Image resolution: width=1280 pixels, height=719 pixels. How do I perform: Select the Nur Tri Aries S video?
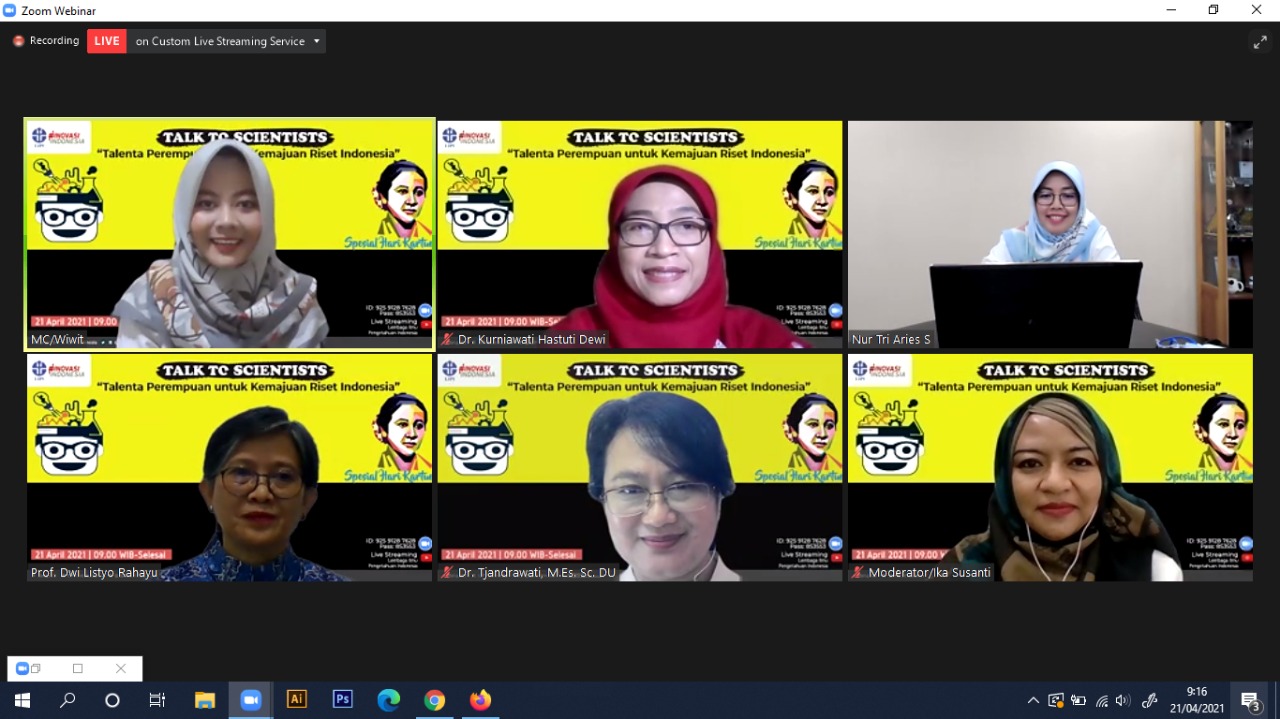tap(1050, 235)
